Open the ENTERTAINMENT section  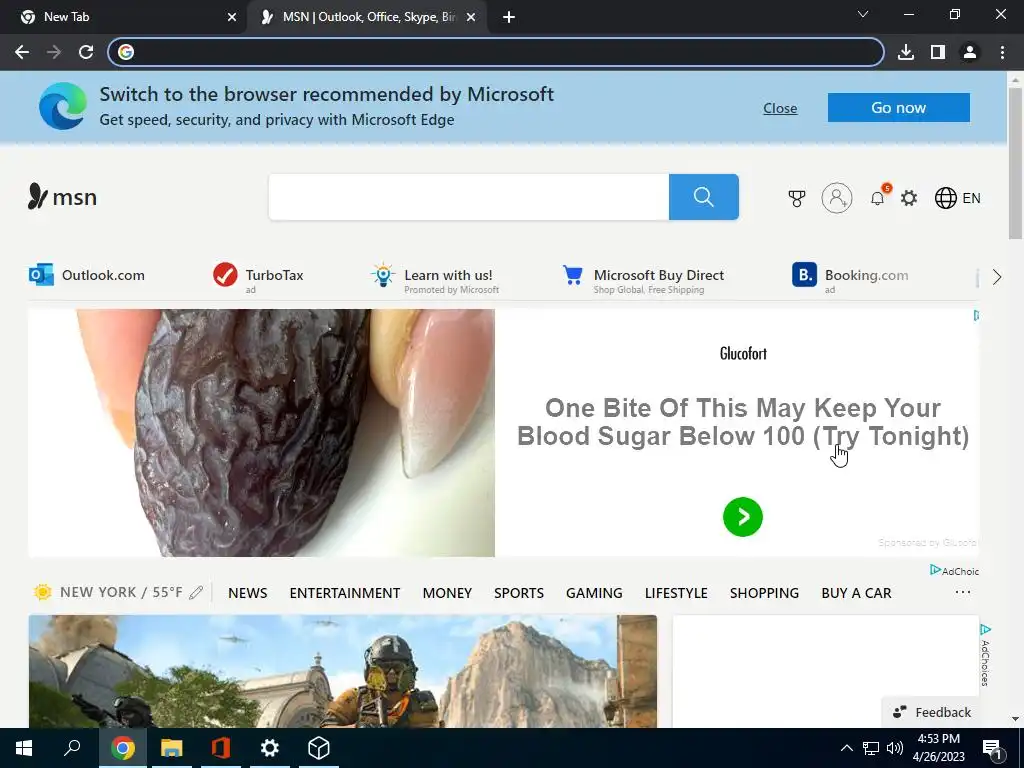pos(345,593)
